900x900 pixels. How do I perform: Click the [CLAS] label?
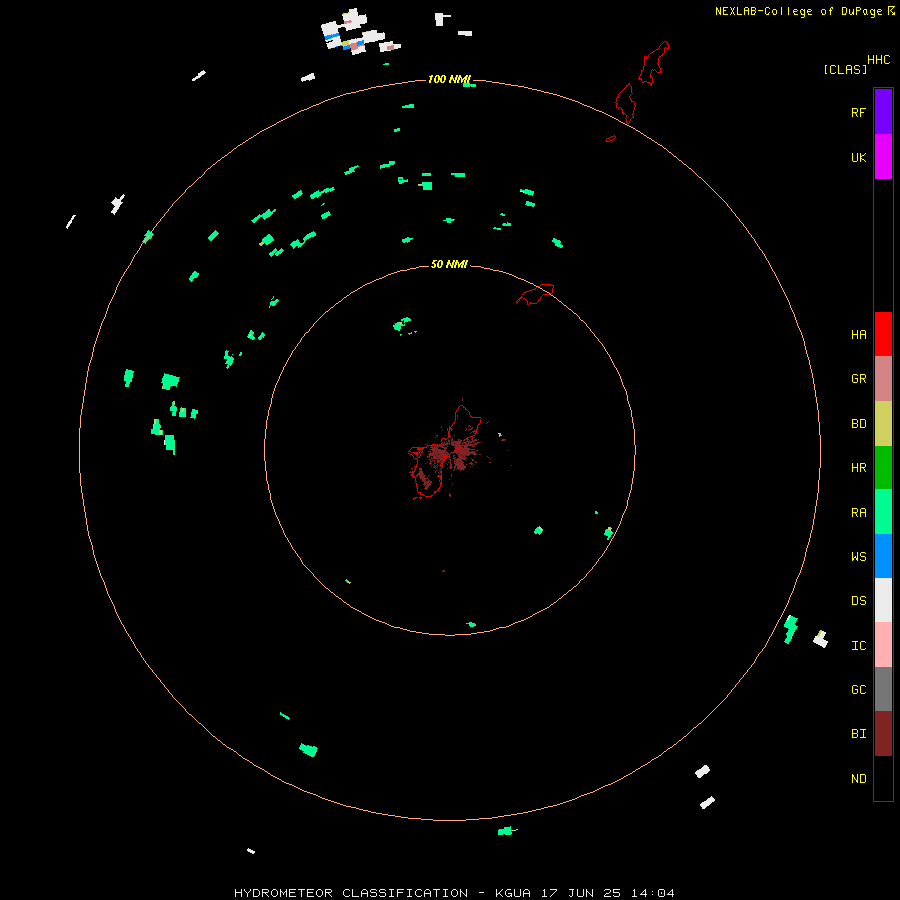[x=845, y=69]
